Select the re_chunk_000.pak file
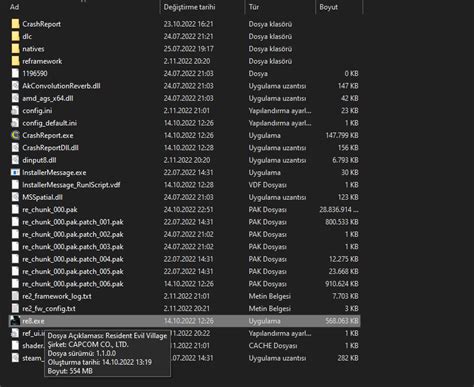474x387 pixels. [x=185, y=209]
